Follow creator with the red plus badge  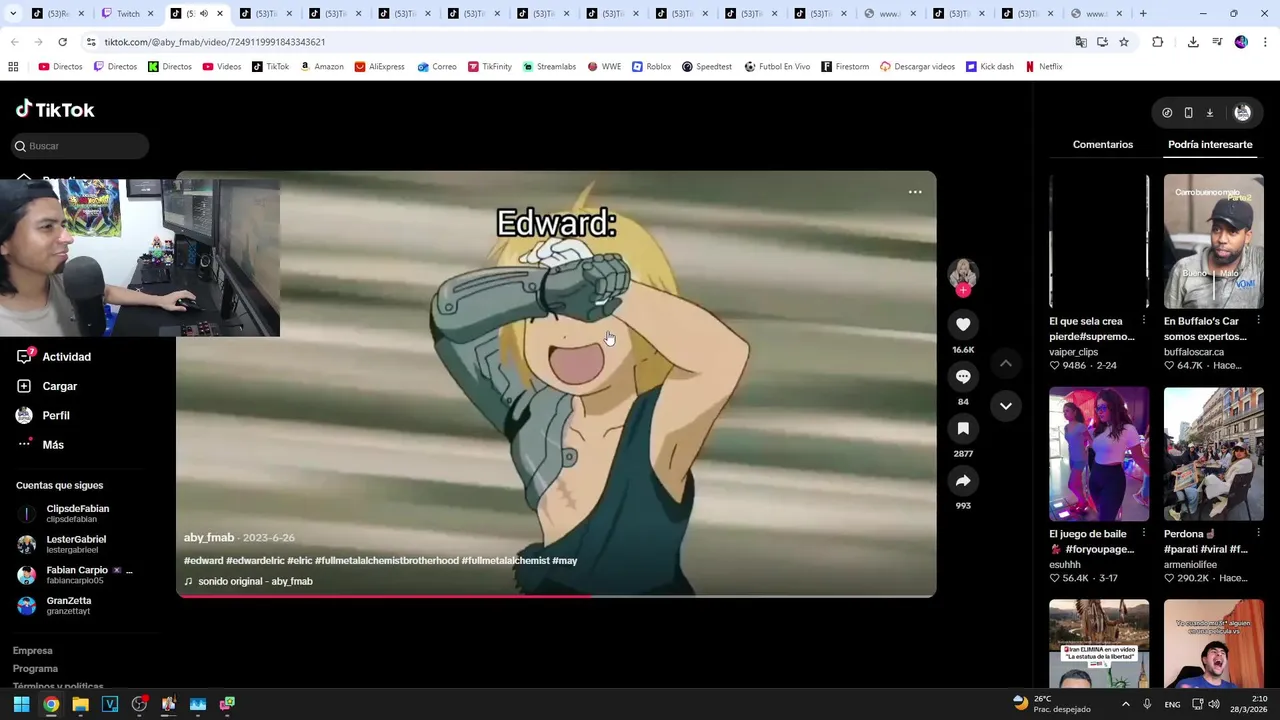(963, 291)
